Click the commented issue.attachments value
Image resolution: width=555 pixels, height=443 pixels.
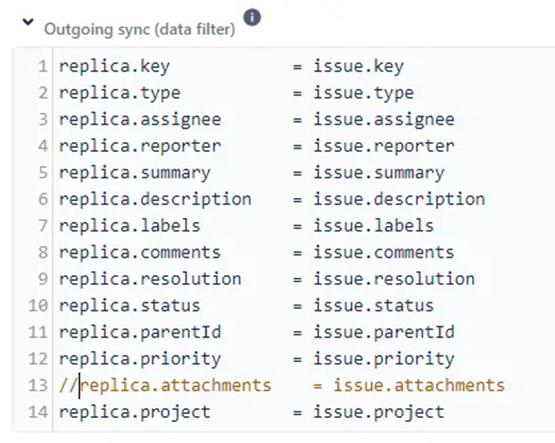coord(419,385)
